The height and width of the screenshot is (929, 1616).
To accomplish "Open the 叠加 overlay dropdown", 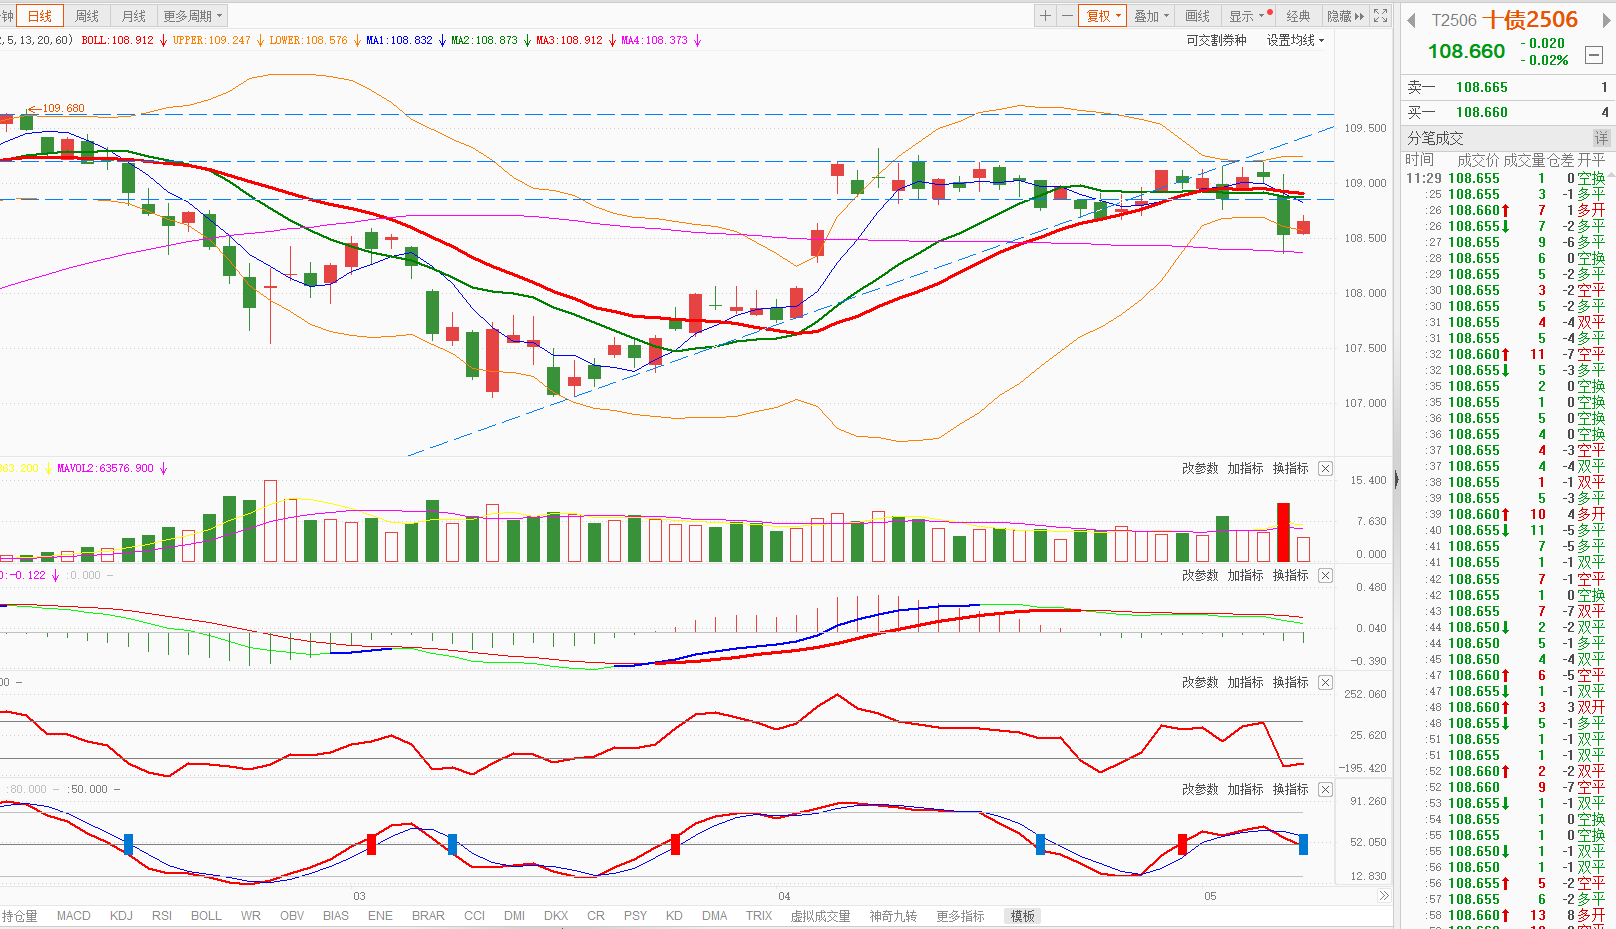I will [x=1151, y=16].
